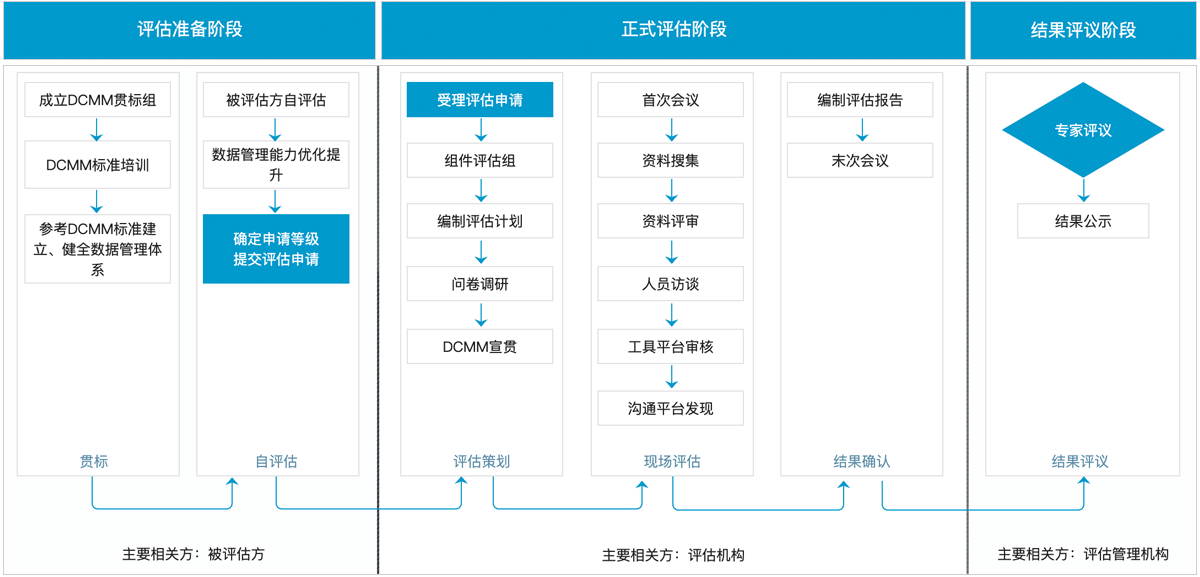1200x577 pixels.
Task: Select the 首次会议 step box
Action: click(x=671, y=100)
